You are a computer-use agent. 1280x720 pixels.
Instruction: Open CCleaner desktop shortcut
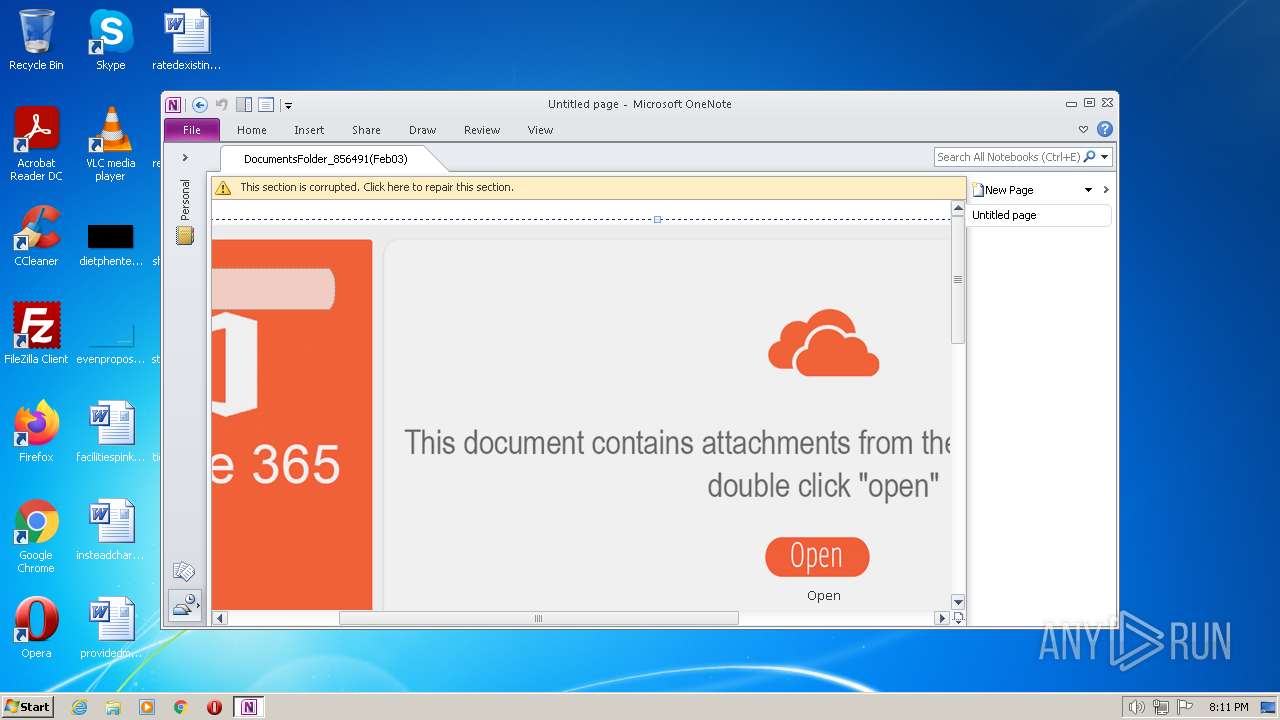(x=36, y=236)
